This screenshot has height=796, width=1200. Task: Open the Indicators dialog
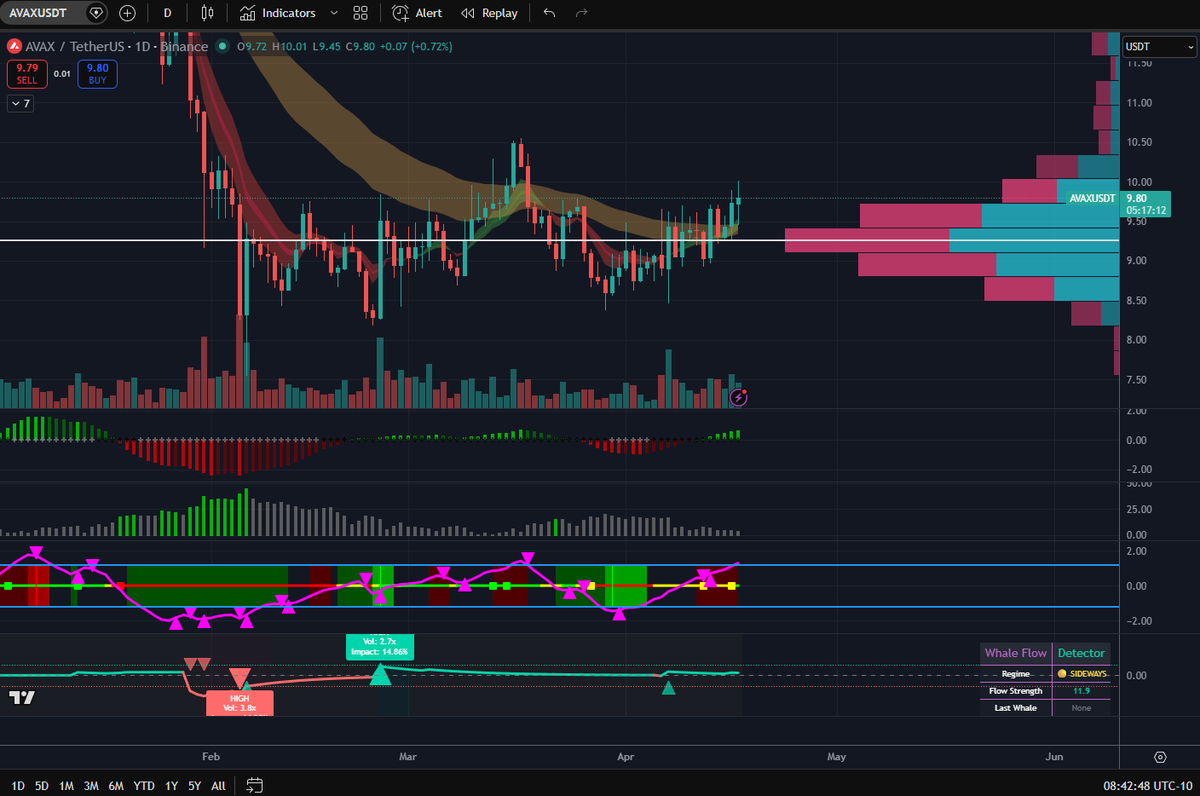tap(278, 13)
